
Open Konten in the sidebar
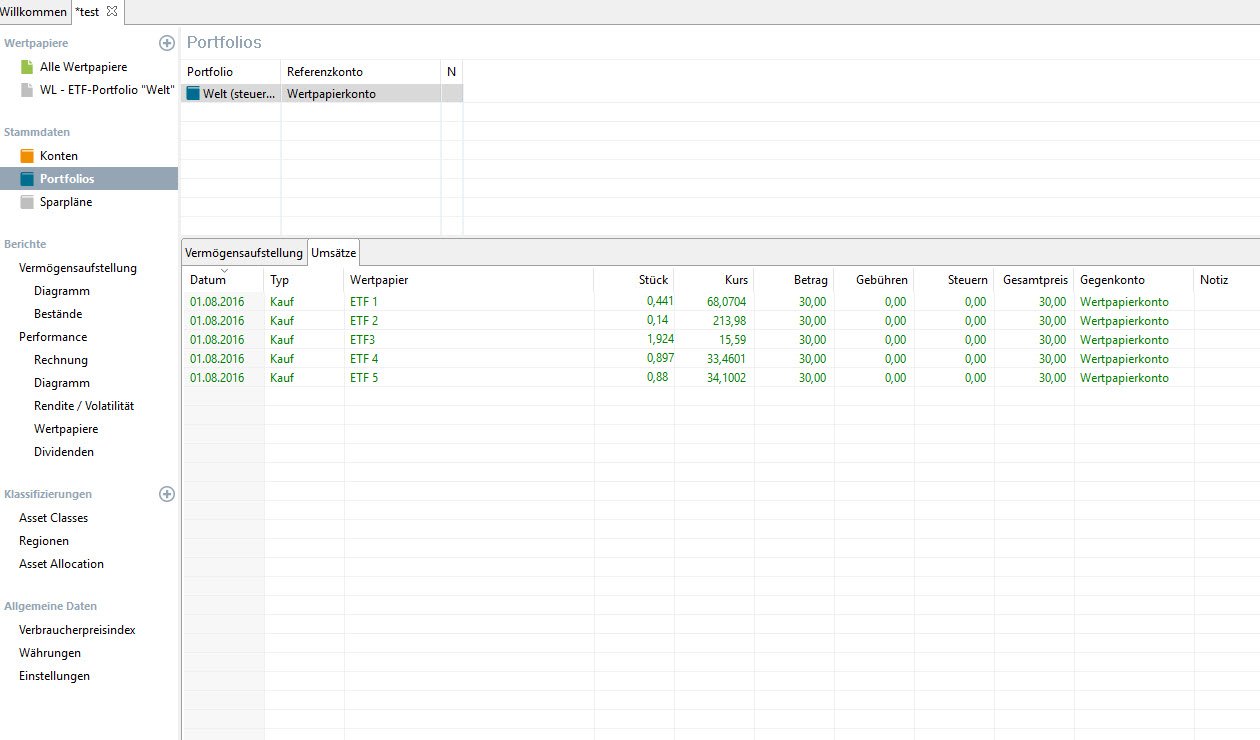tap(59, 156)
